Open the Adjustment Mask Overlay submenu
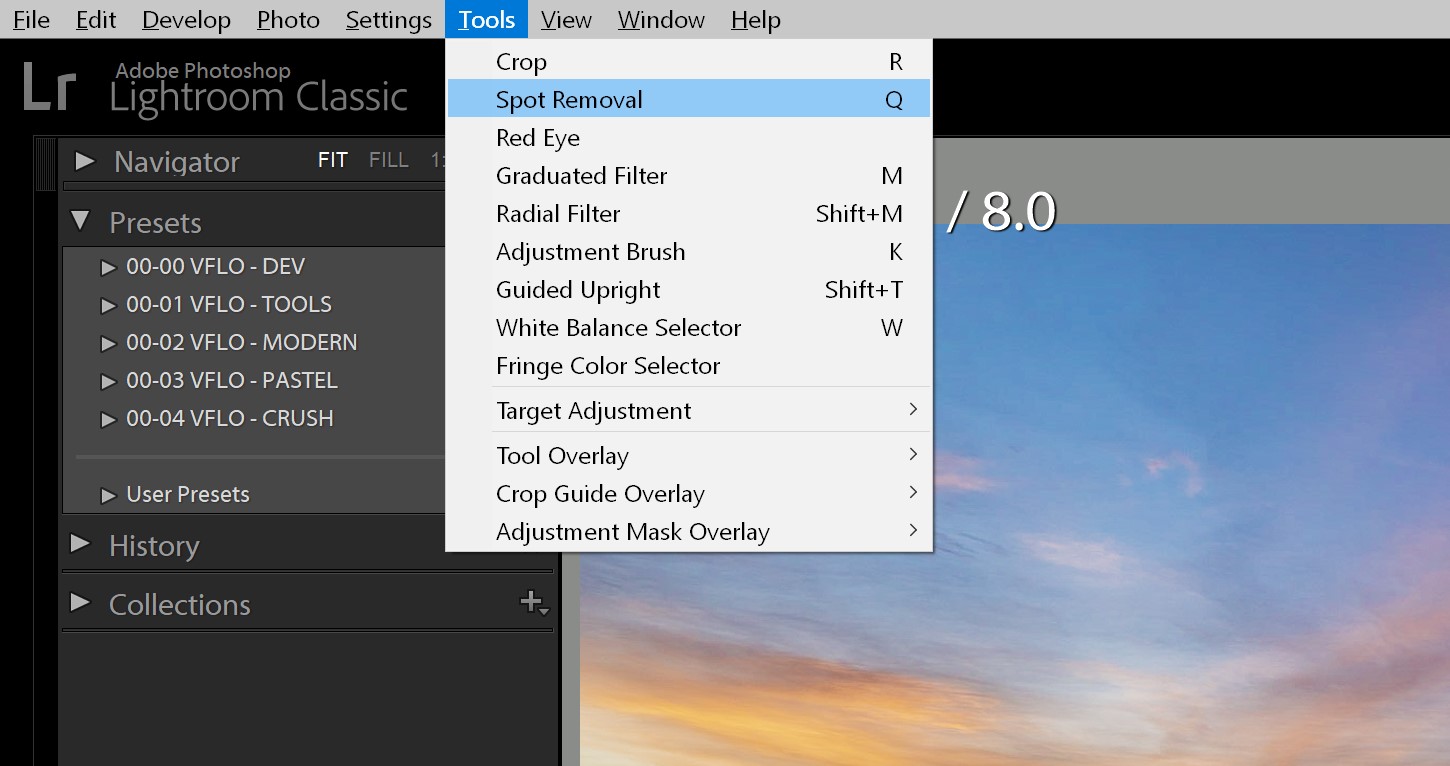The width and height of the screenshot is (1450, 766). pyautogui.click(x=632, y=531)
